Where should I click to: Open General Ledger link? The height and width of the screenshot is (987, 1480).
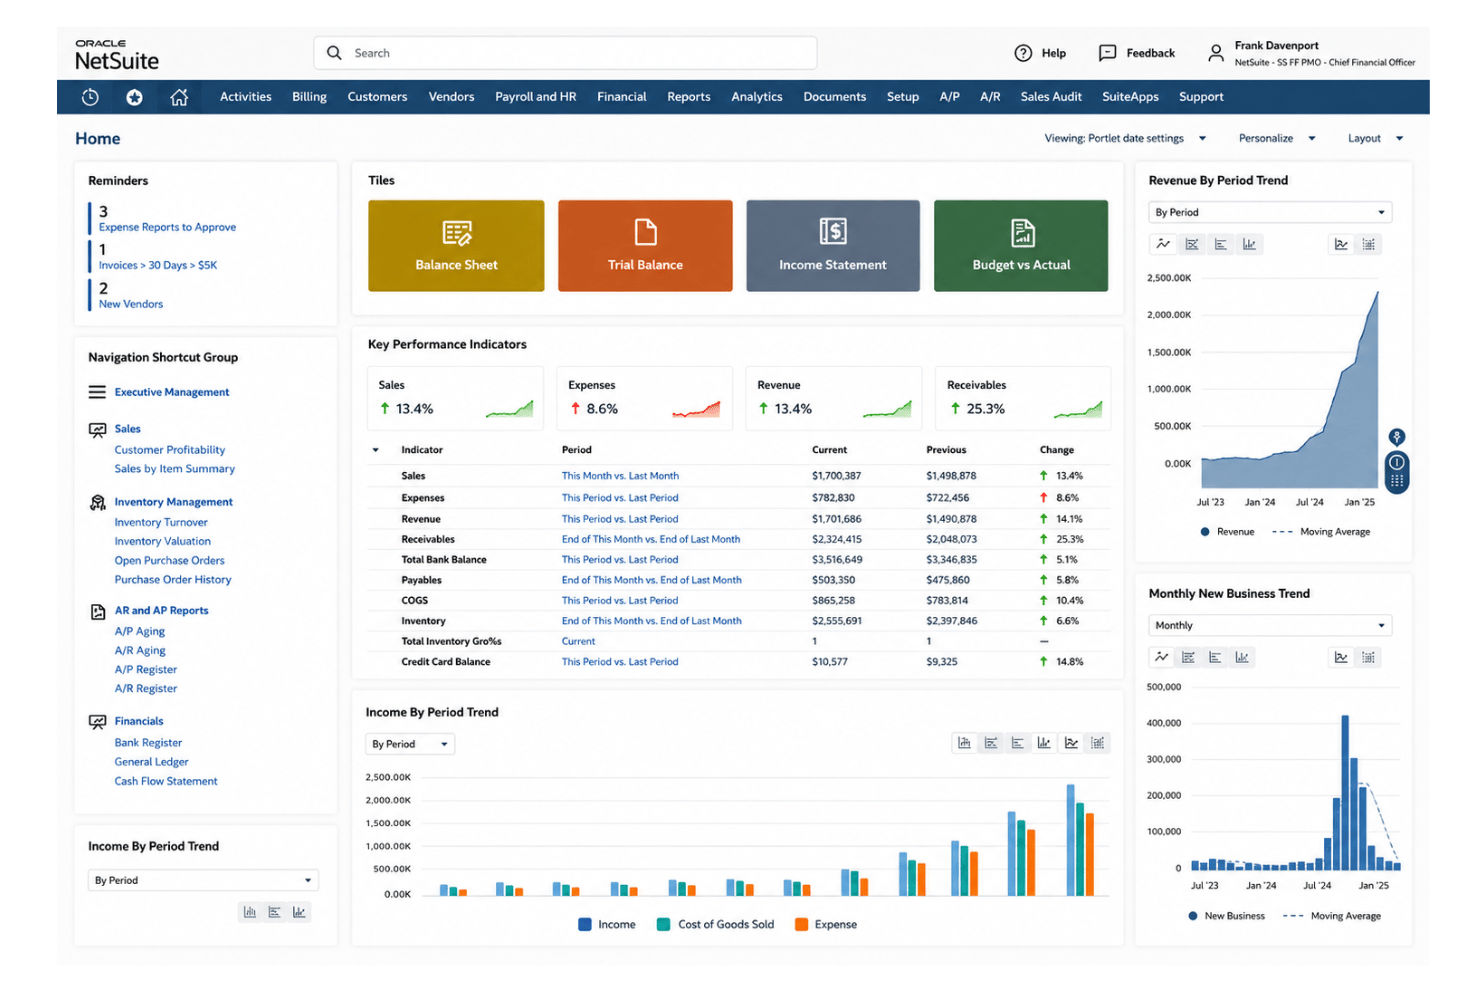[x=151, y=762]
